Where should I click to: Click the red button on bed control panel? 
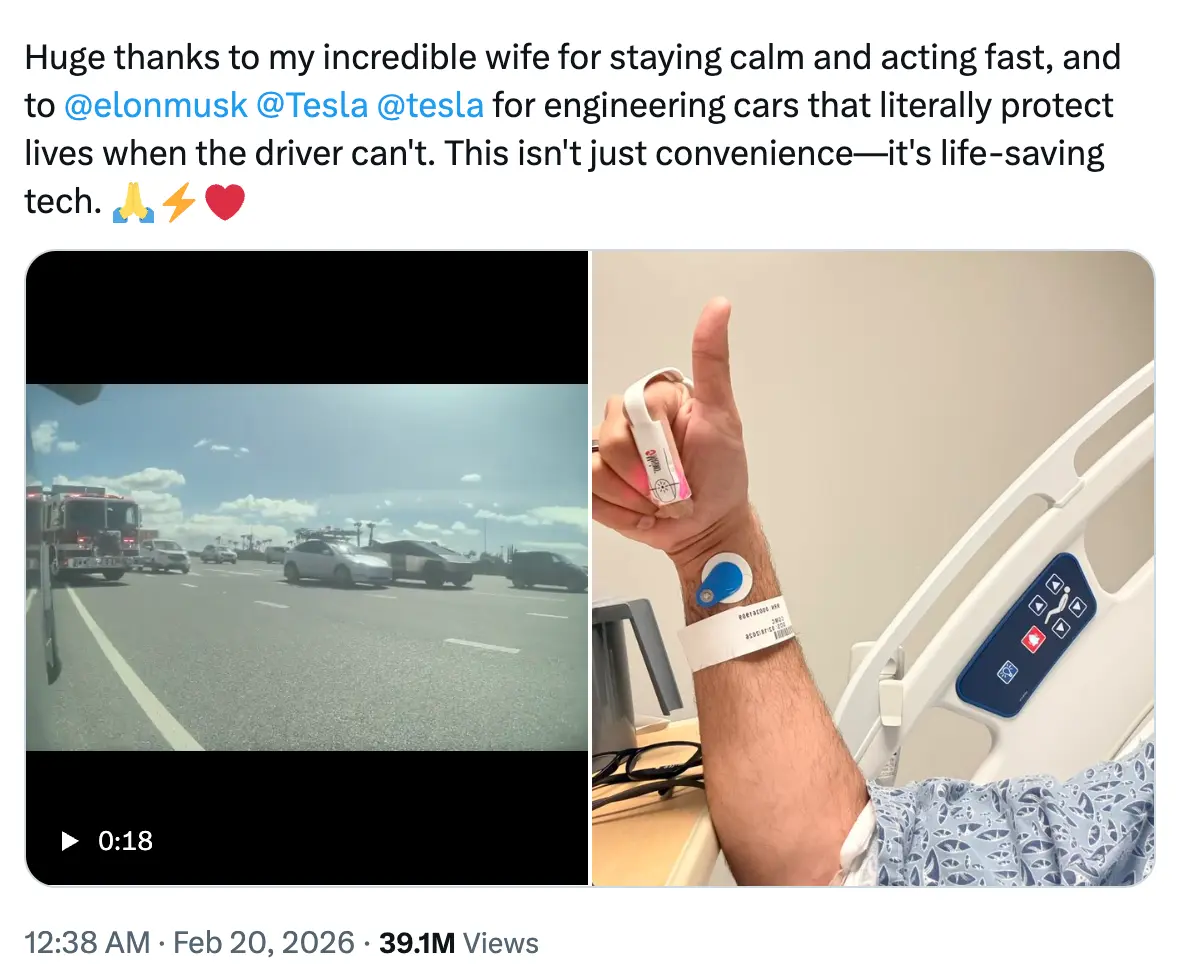tap(1028, 636)
